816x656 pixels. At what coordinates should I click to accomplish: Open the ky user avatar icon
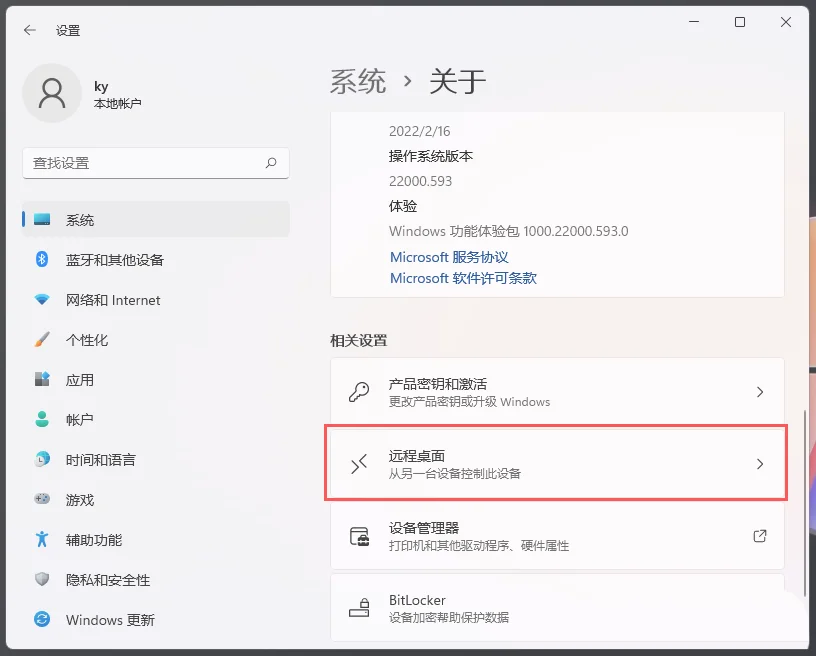(x=52, y=94)
